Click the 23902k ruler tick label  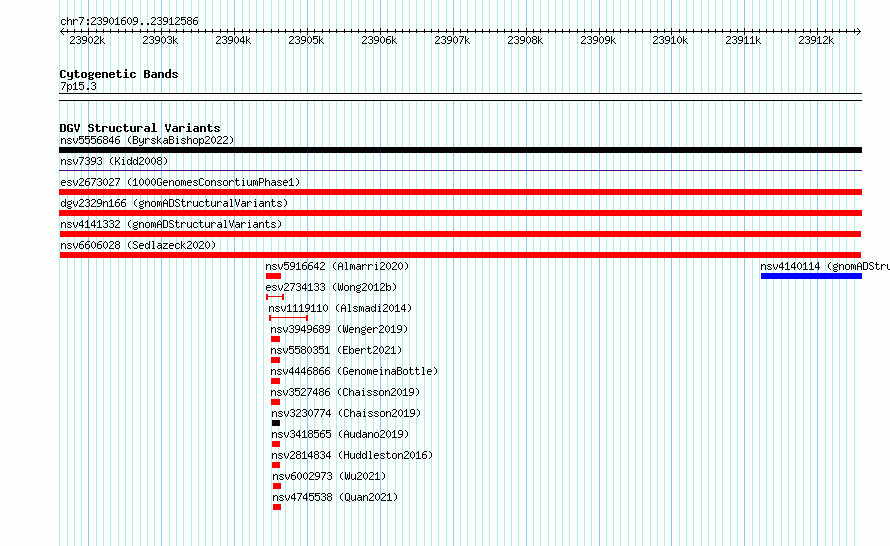point(87,40)
